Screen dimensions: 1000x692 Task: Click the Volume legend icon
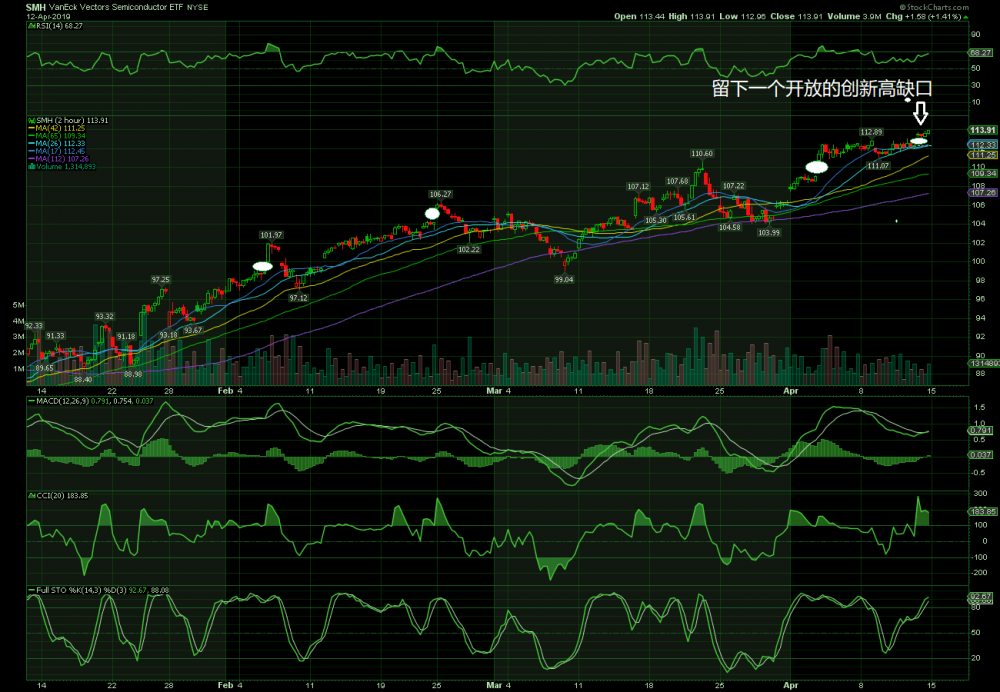tap(32, 167)
